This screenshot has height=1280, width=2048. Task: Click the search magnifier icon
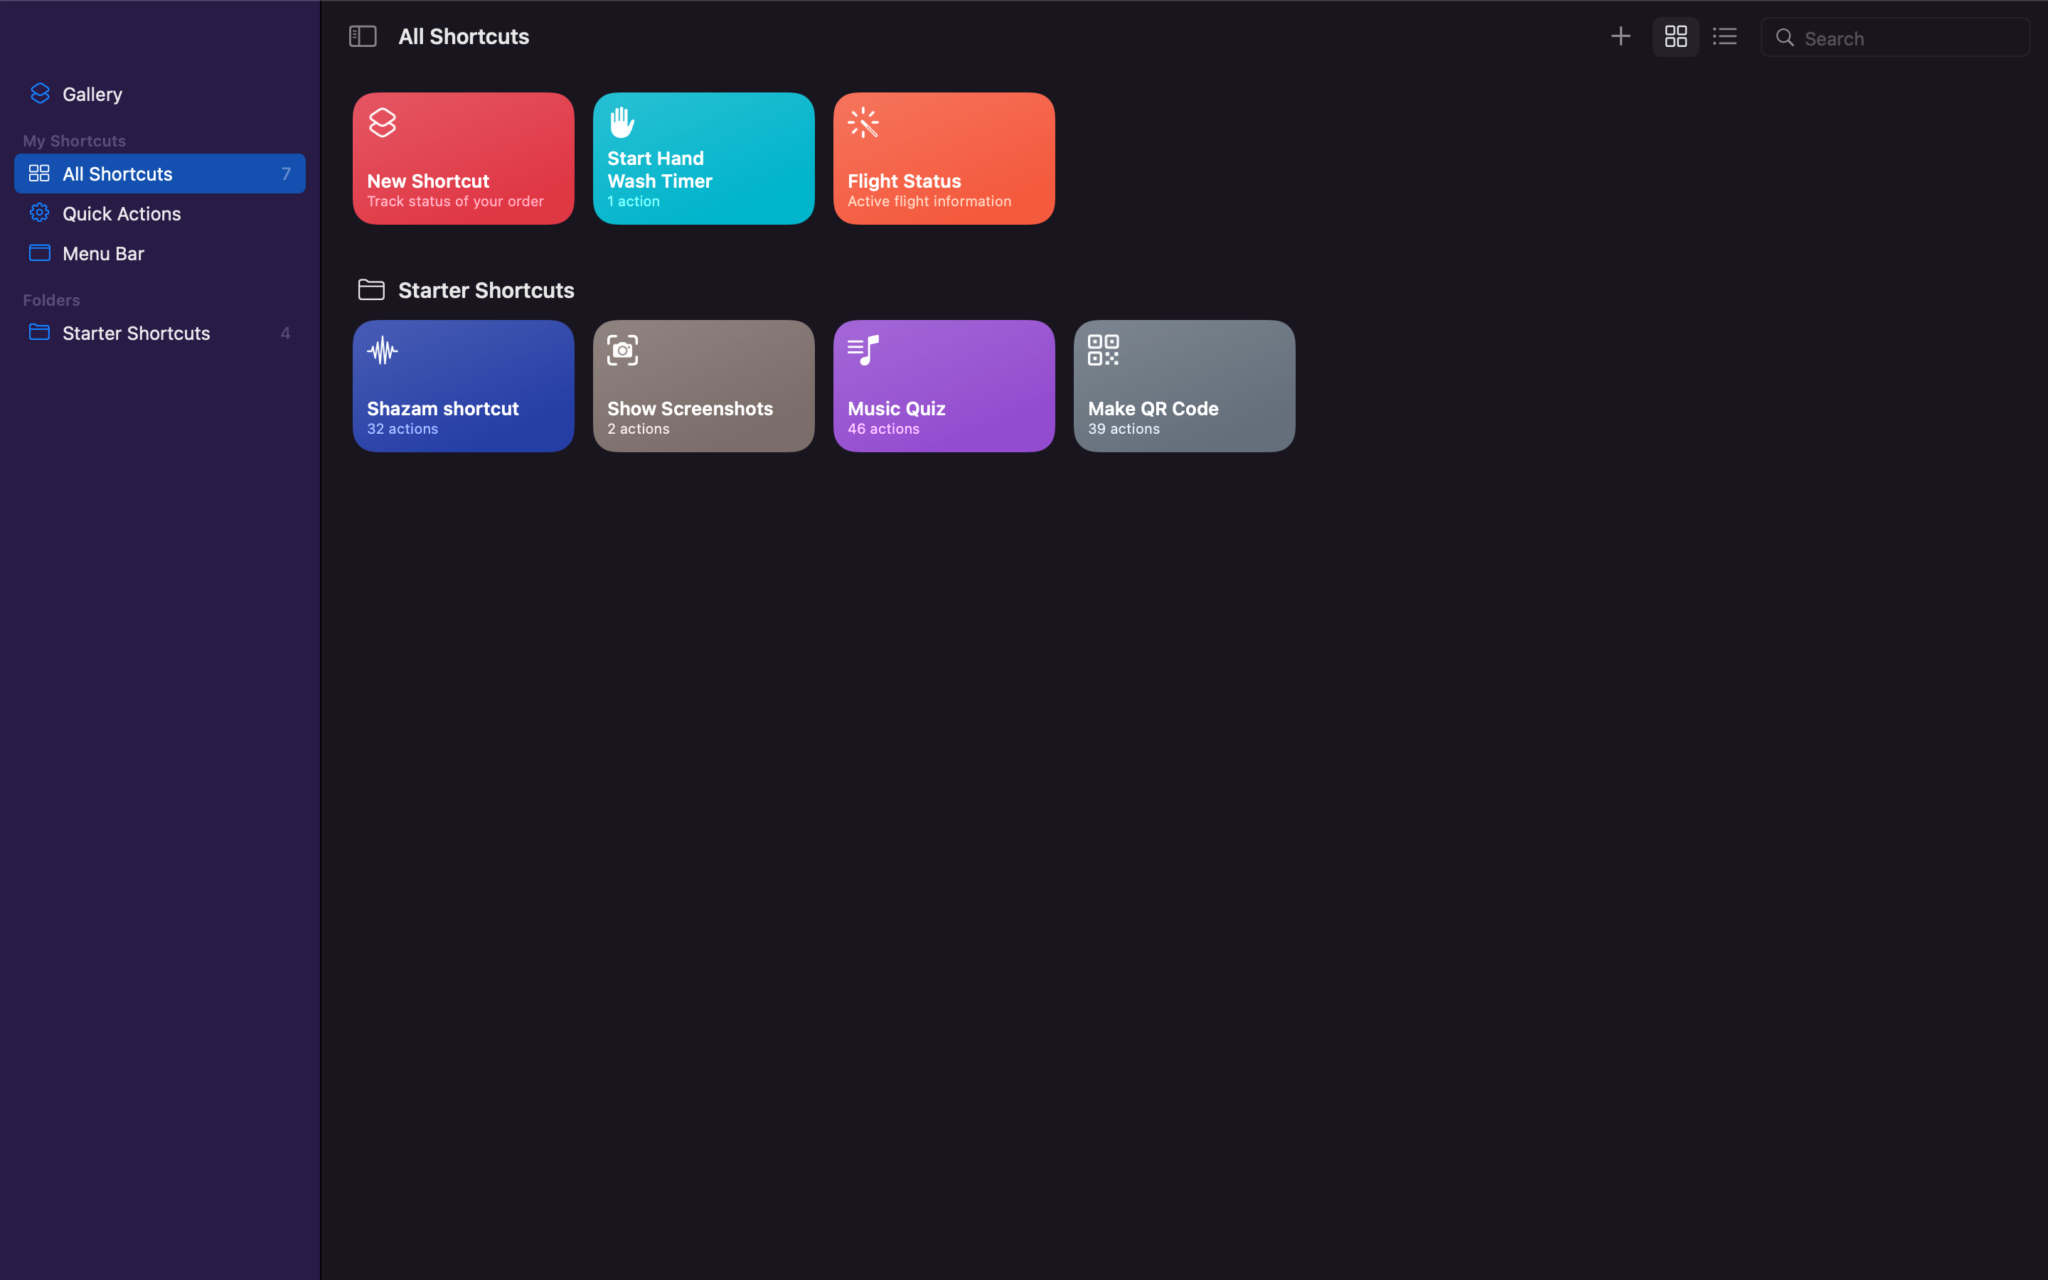click(x=1784, y=38)
